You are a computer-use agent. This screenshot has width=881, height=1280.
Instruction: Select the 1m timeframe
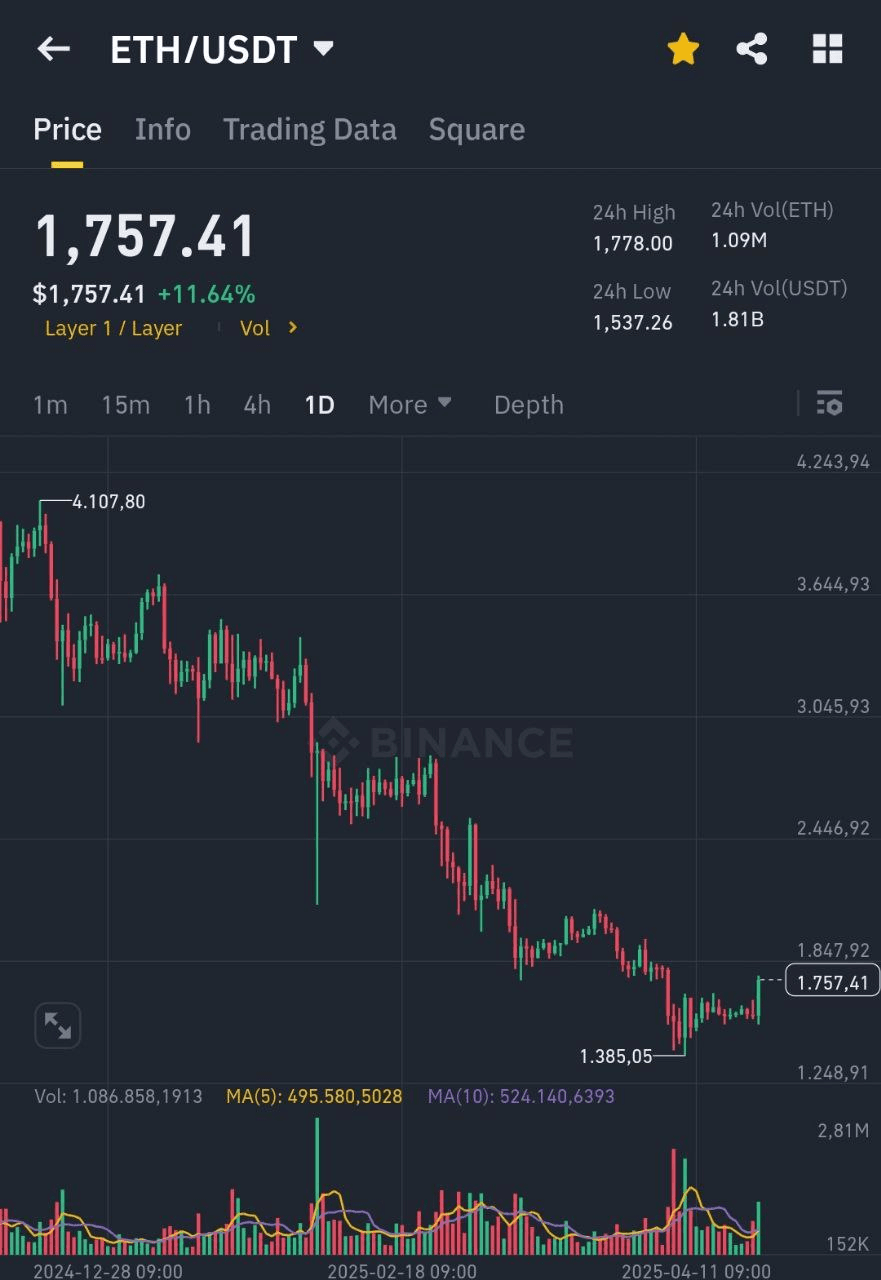point(50,405)
